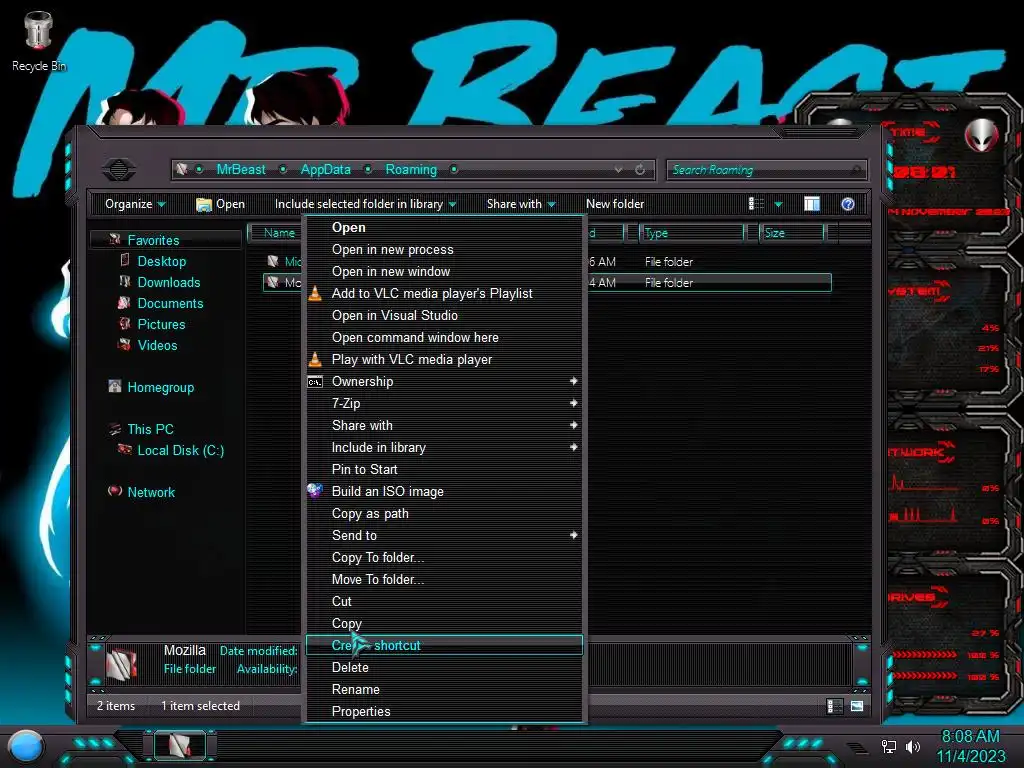Image resolution: width=1024 pixels, height=768 pixels.
Task: Click the Build an ISO image disc icon
Action: click(x=315, y=491)
